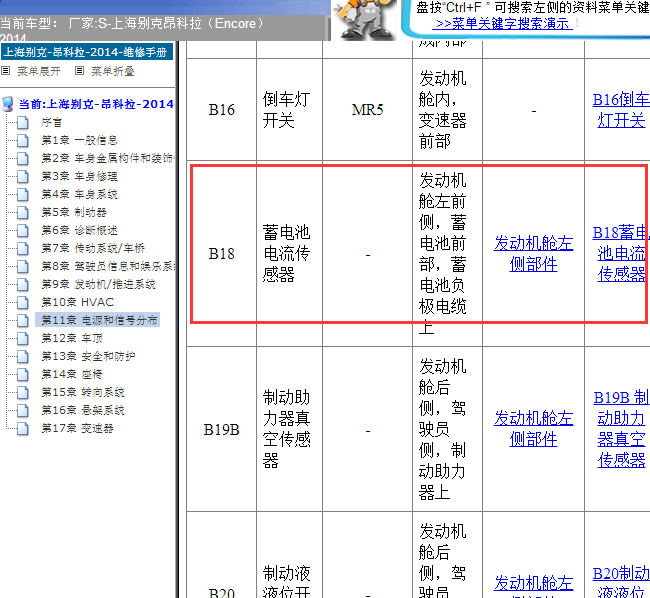This screenshot has width=650, height=598.
Task: Open 第9章 发动机/推进系统
Action: pos(98,284)
